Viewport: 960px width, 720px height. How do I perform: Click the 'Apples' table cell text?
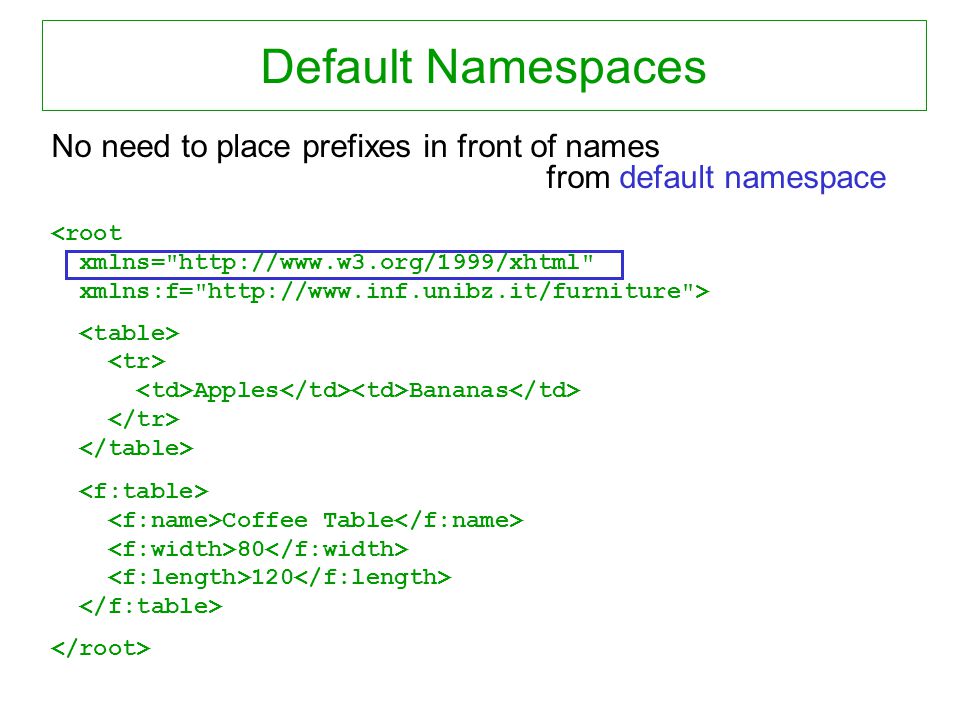click(236, 391)
